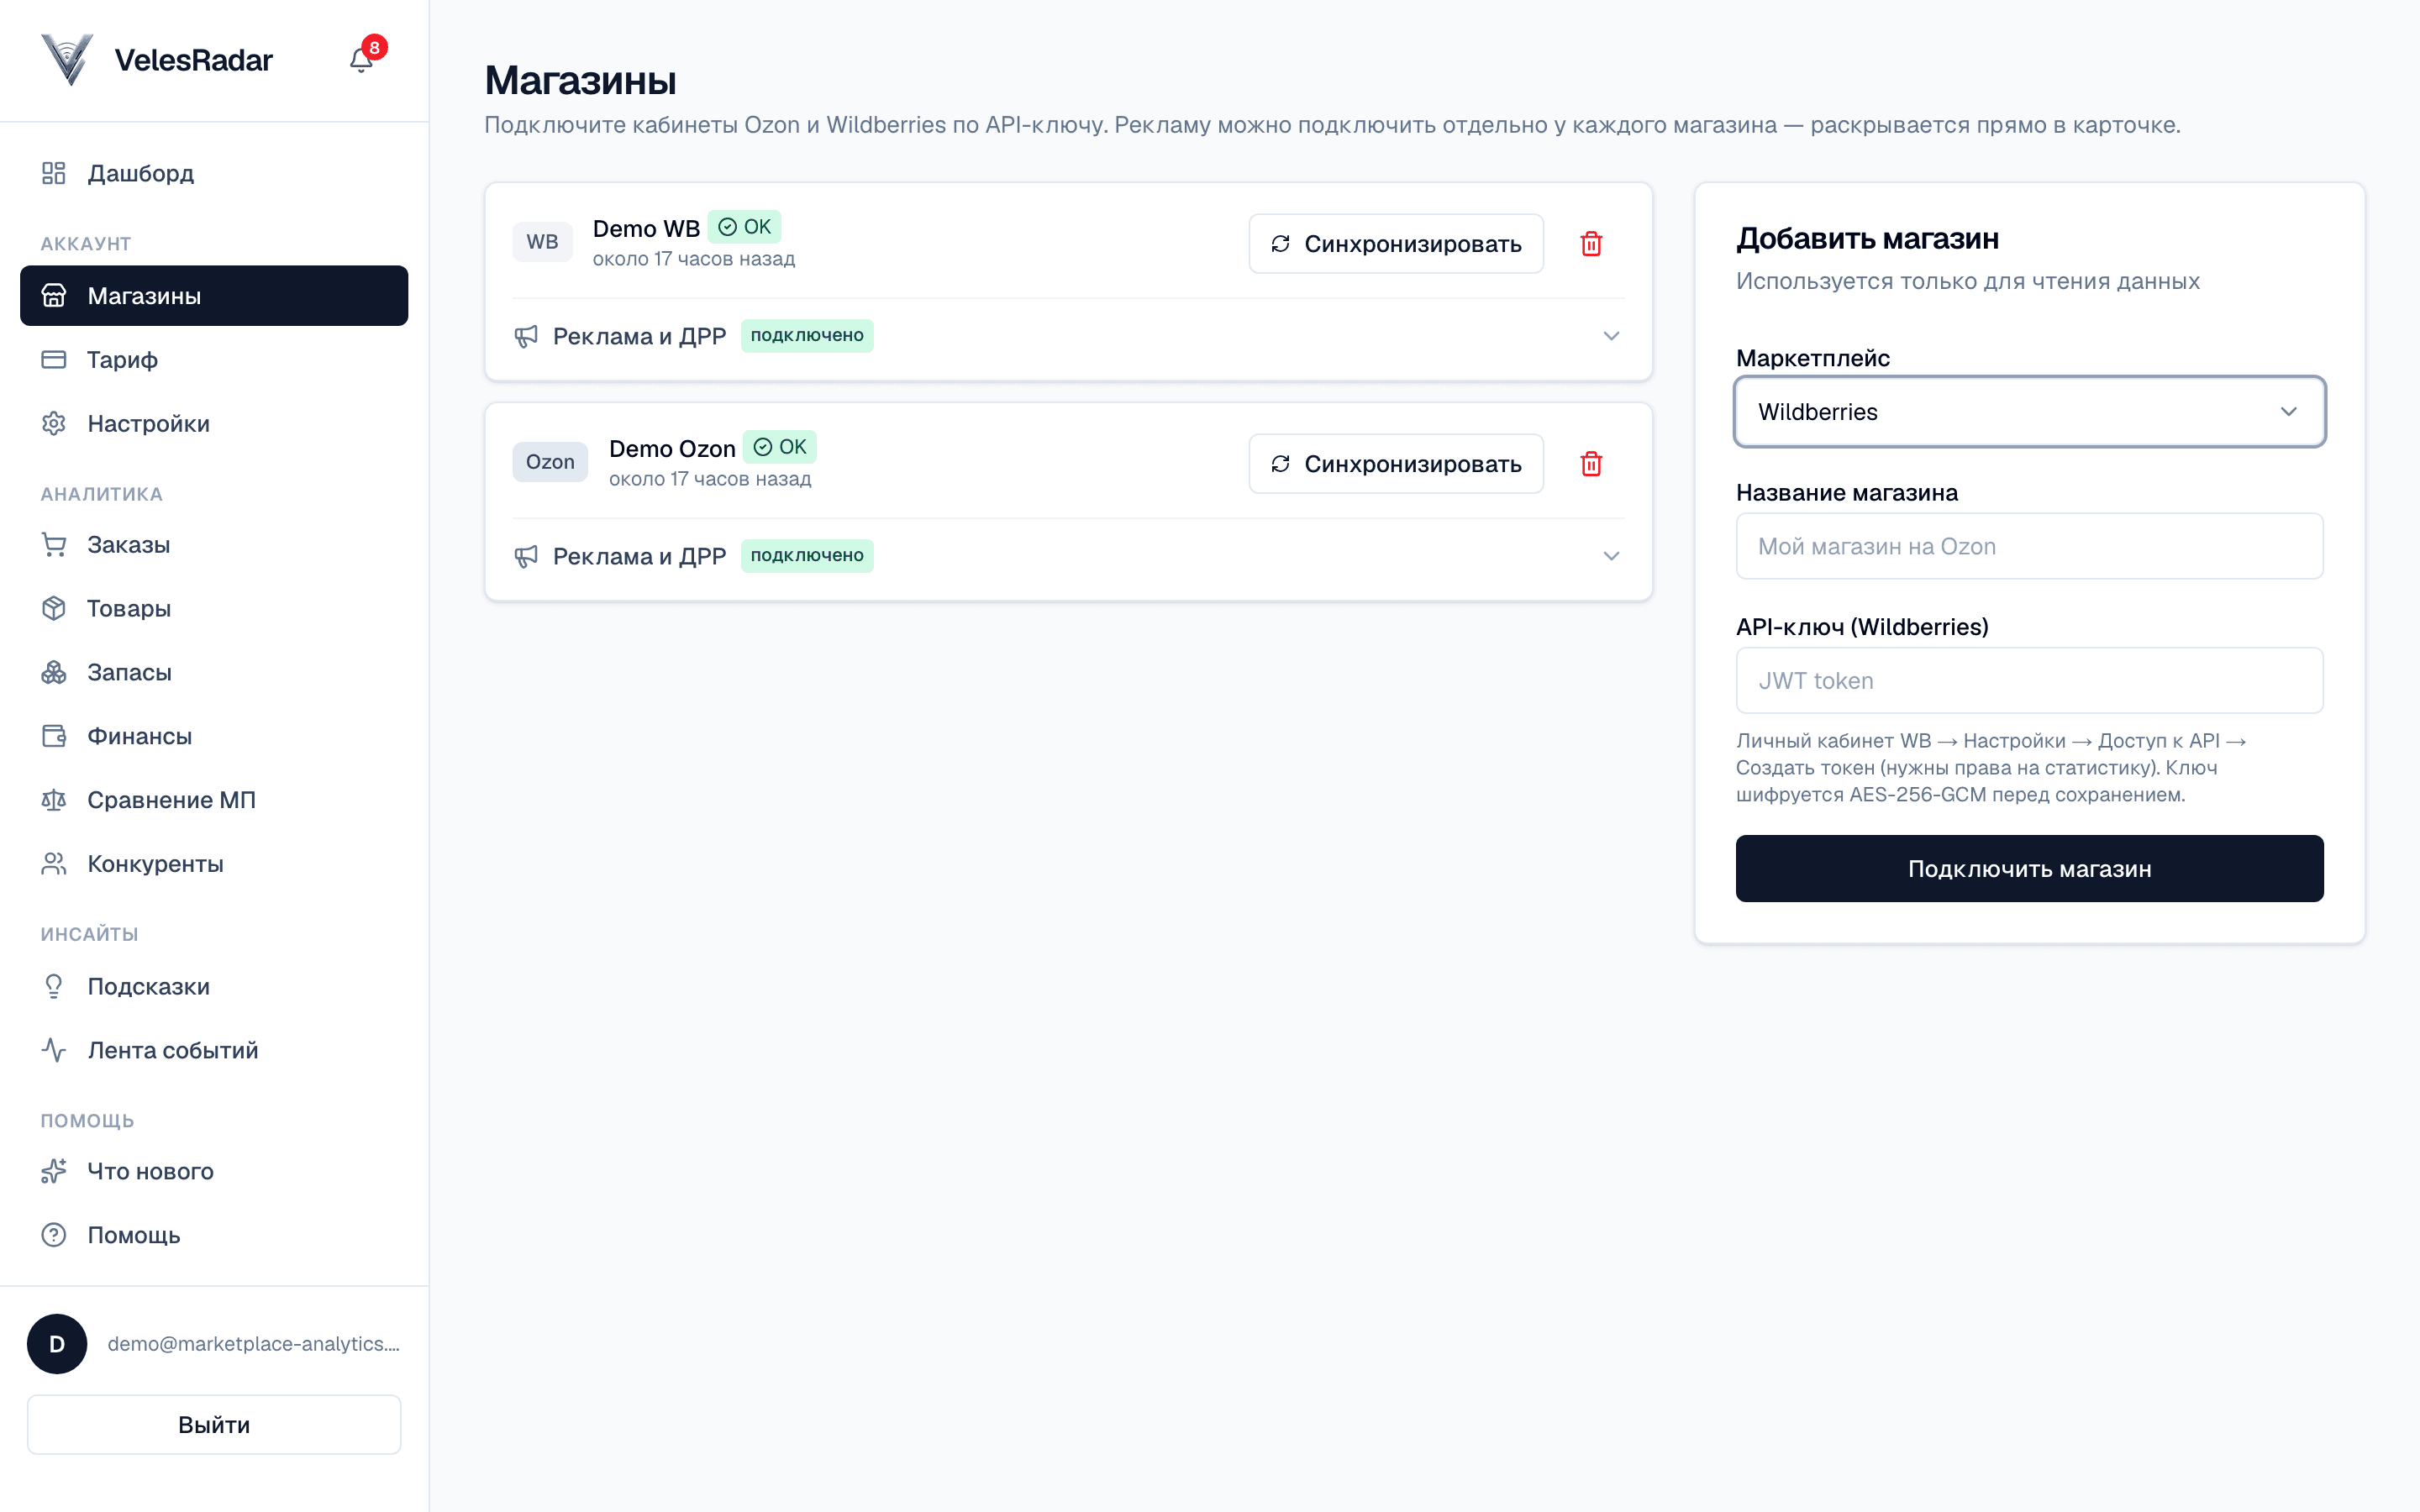Click the user avatar D
This screenshot has height=1512, width=2420.
click(57, 1344)
